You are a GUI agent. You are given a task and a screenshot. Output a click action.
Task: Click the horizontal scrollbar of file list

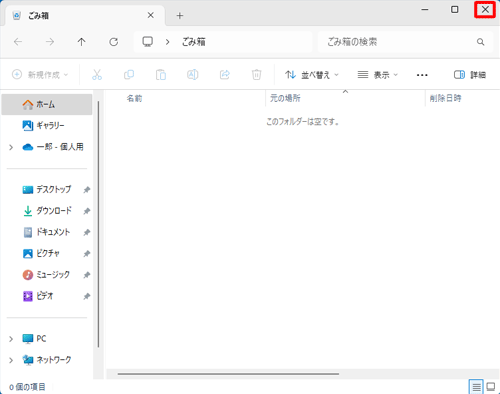coord(228,374)
